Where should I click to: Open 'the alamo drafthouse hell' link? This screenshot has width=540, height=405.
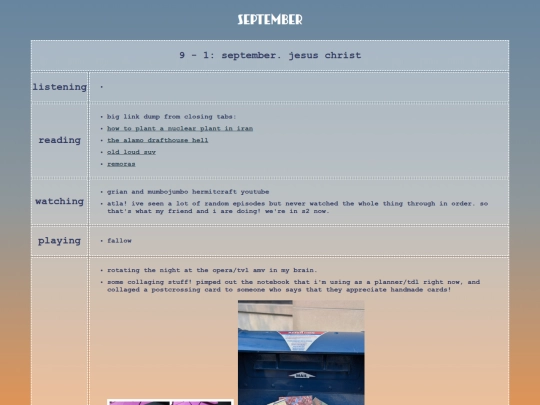157,140
